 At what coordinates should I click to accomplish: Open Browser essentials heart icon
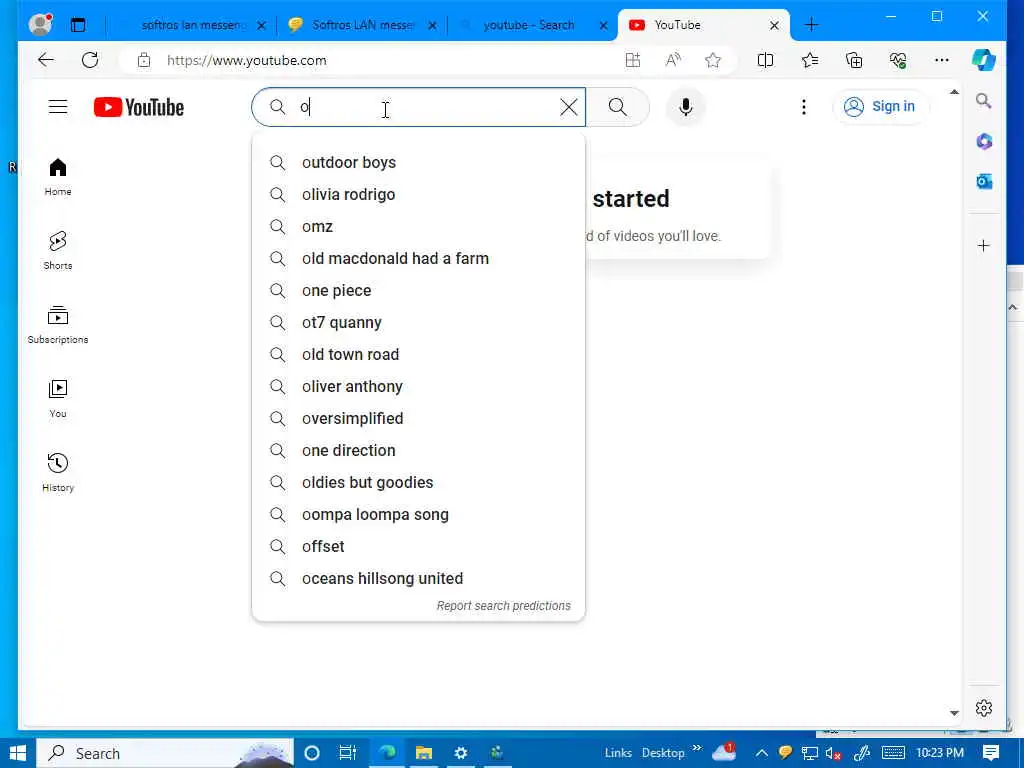click(898, 60)
